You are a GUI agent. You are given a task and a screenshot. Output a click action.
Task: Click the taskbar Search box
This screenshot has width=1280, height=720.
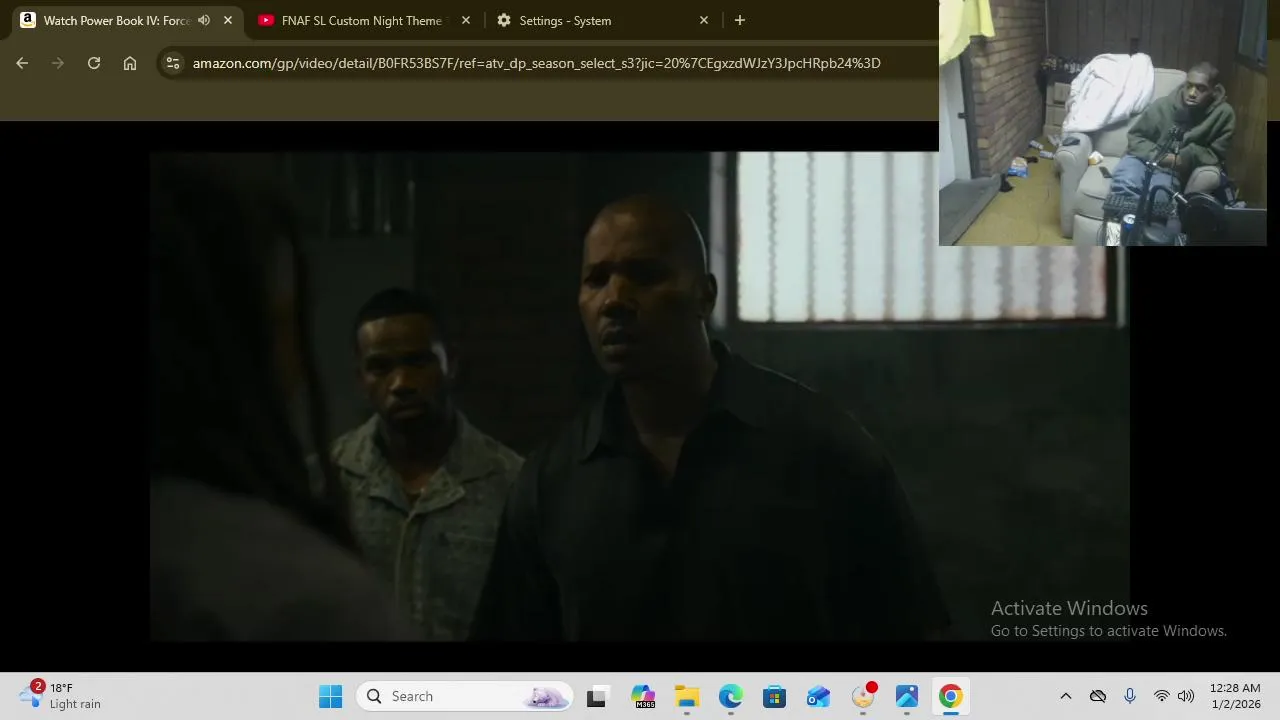coord(464,696)
